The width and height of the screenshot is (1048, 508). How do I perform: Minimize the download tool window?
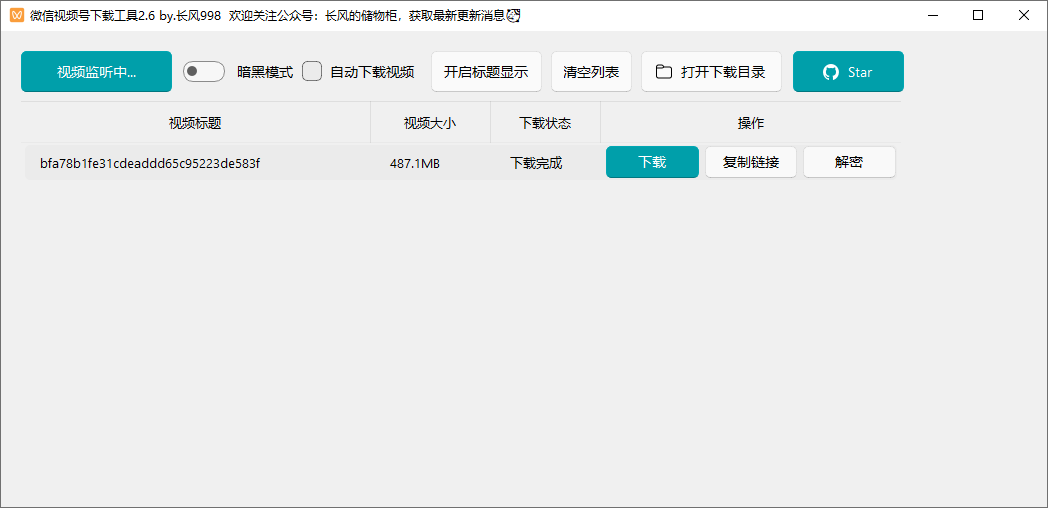coord(932,15)
